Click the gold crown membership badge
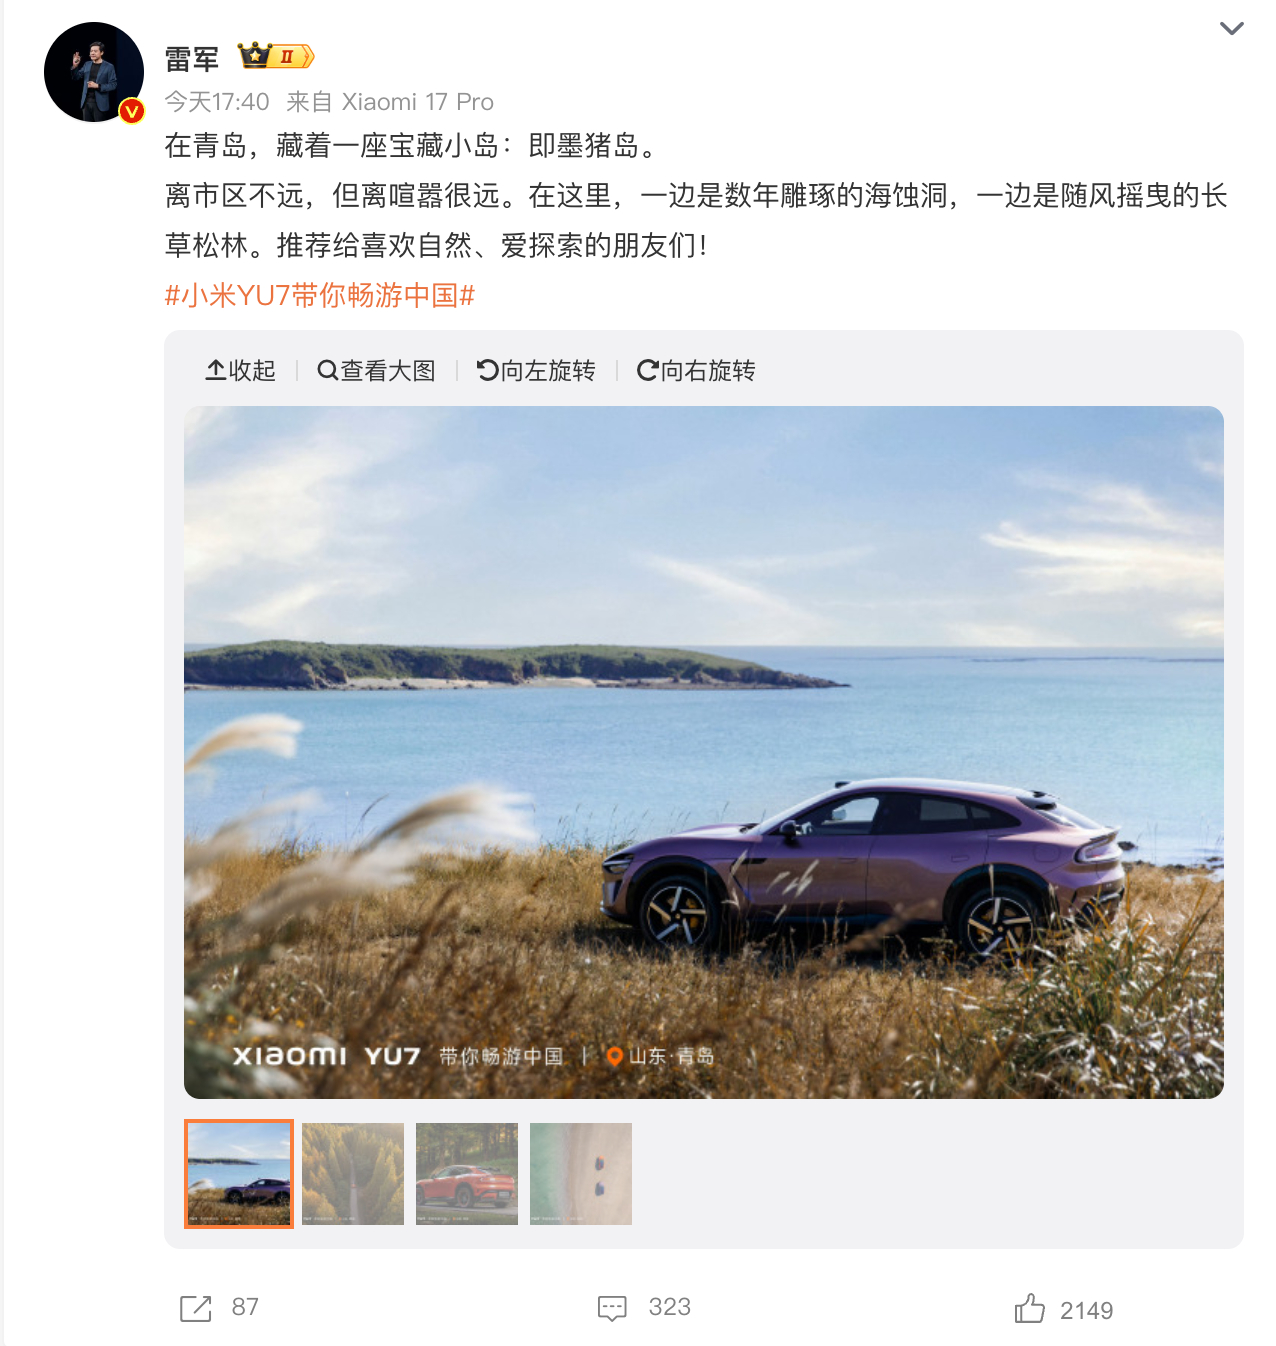Viewport: 1276px width, 1346px height. (x=276, y=56)
